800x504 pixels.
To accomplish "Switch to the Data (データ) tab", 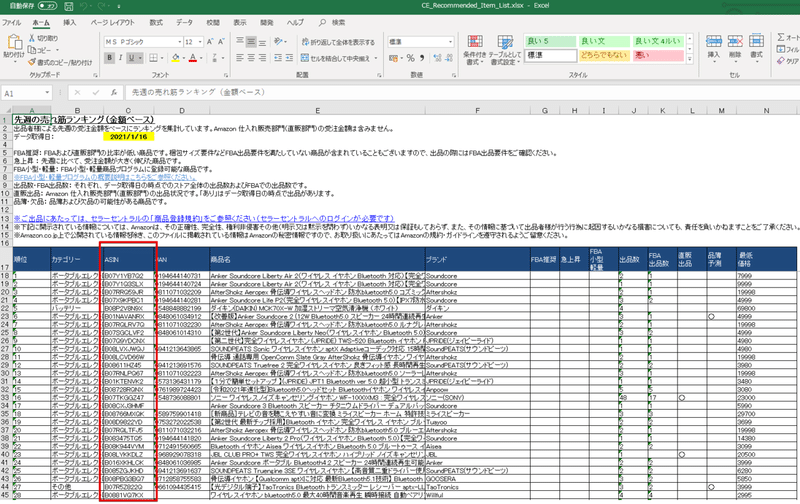I will tap(184, 22).
